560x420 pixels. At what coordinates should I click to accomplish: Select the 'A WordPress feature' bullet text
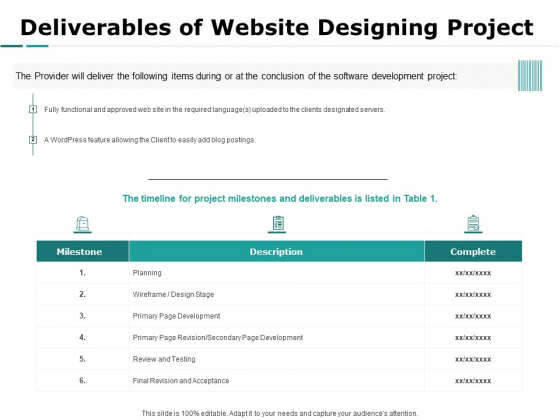click(x=150, y=140)
